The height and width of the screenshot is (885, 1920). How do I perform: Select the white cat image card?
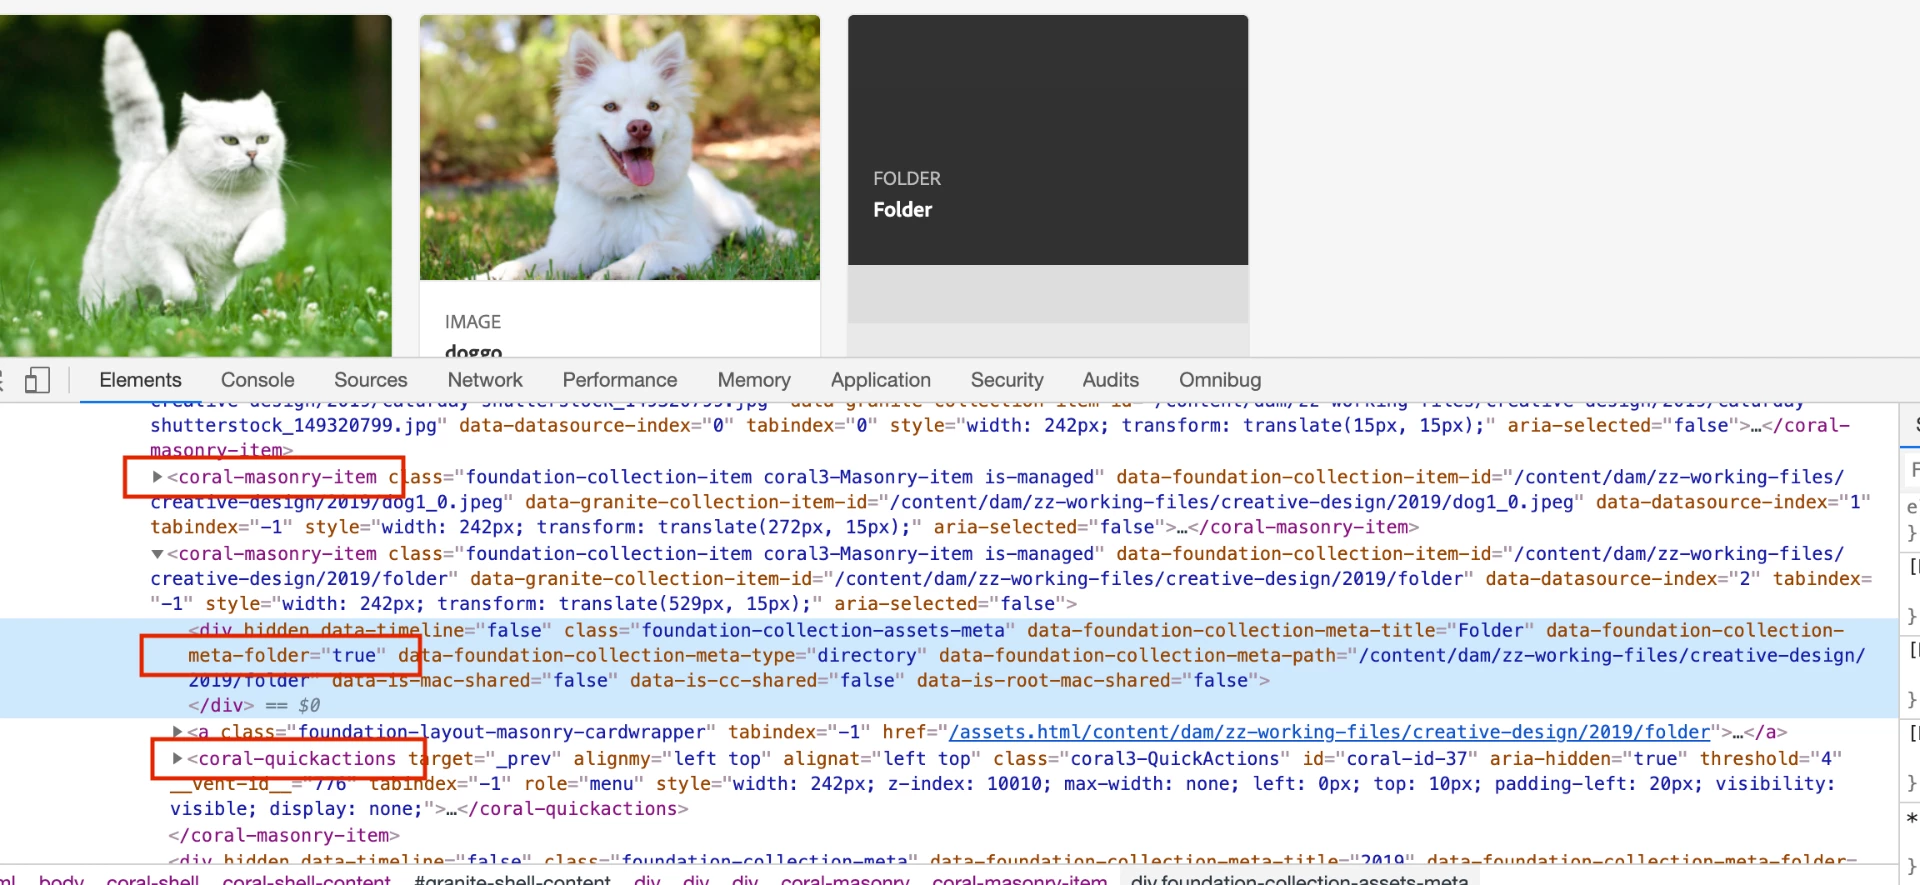click(x=196, y=186)
